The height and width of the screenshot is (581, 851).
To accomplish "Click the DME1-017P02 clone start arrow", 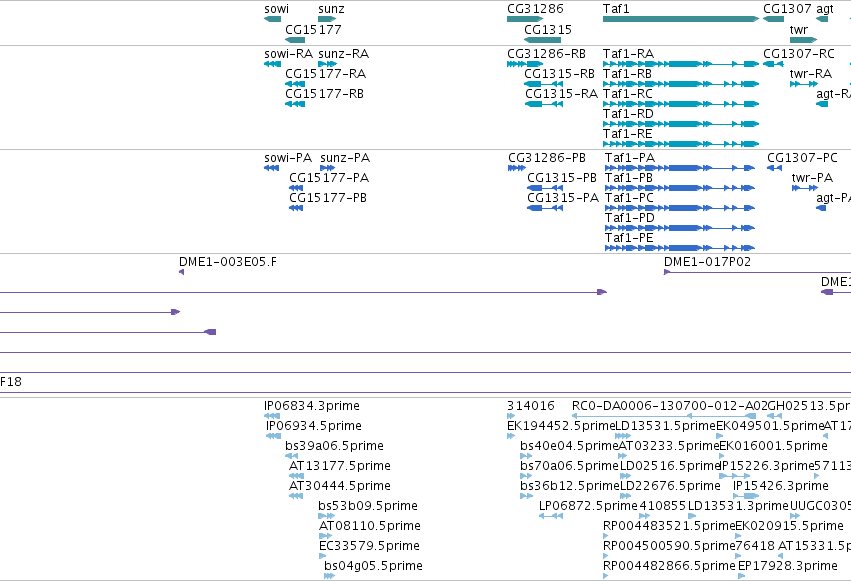I will 667,272.
